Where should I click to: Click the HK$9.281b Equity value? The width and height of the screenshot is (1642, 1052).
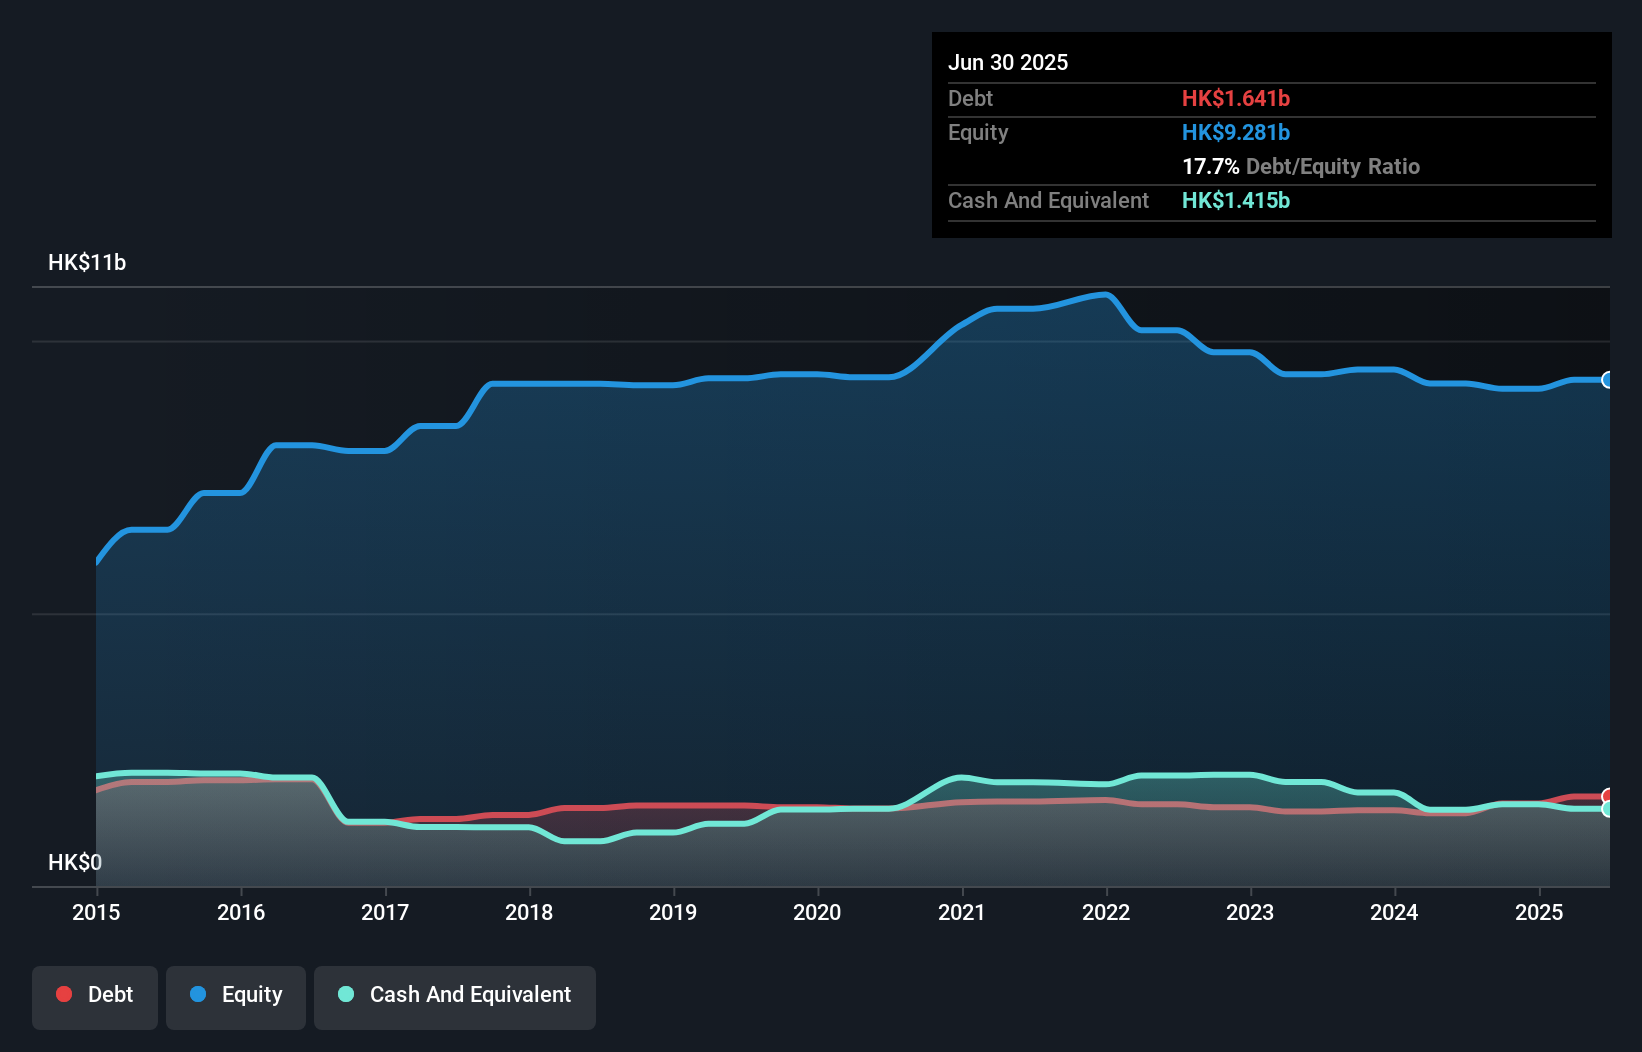[x=1236, y=132]
